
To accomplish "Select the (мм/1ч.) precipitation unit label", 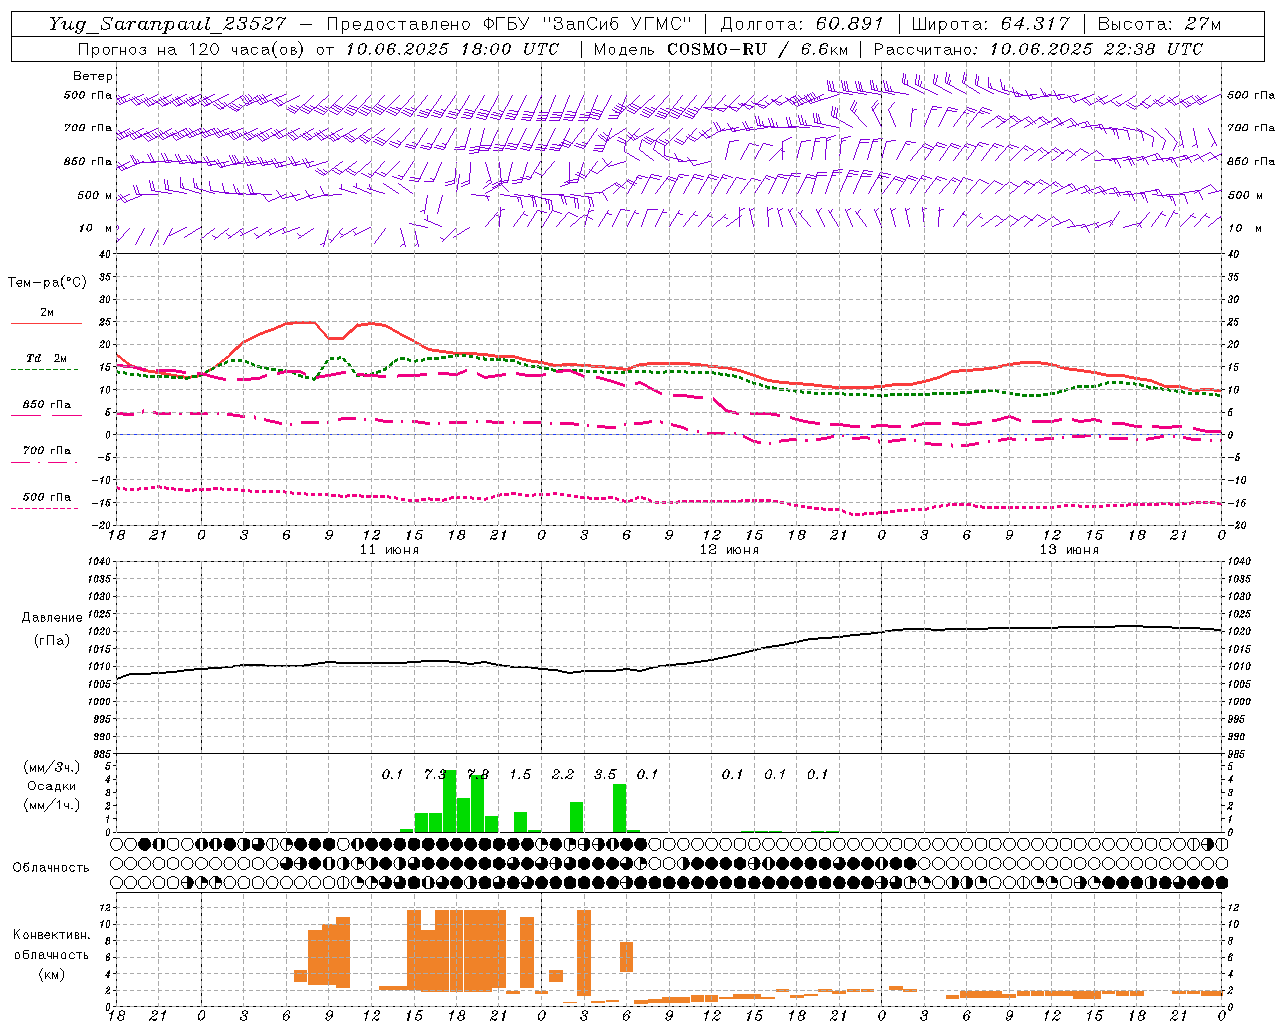I will pyautogui.click(x=52, y=805).
